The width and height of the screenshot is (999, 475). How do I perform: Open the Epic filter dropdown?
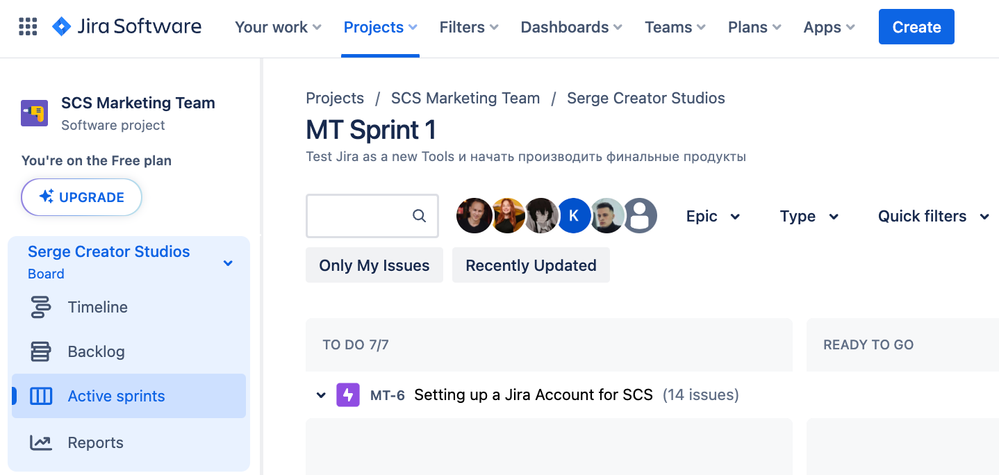click(713, 216)
